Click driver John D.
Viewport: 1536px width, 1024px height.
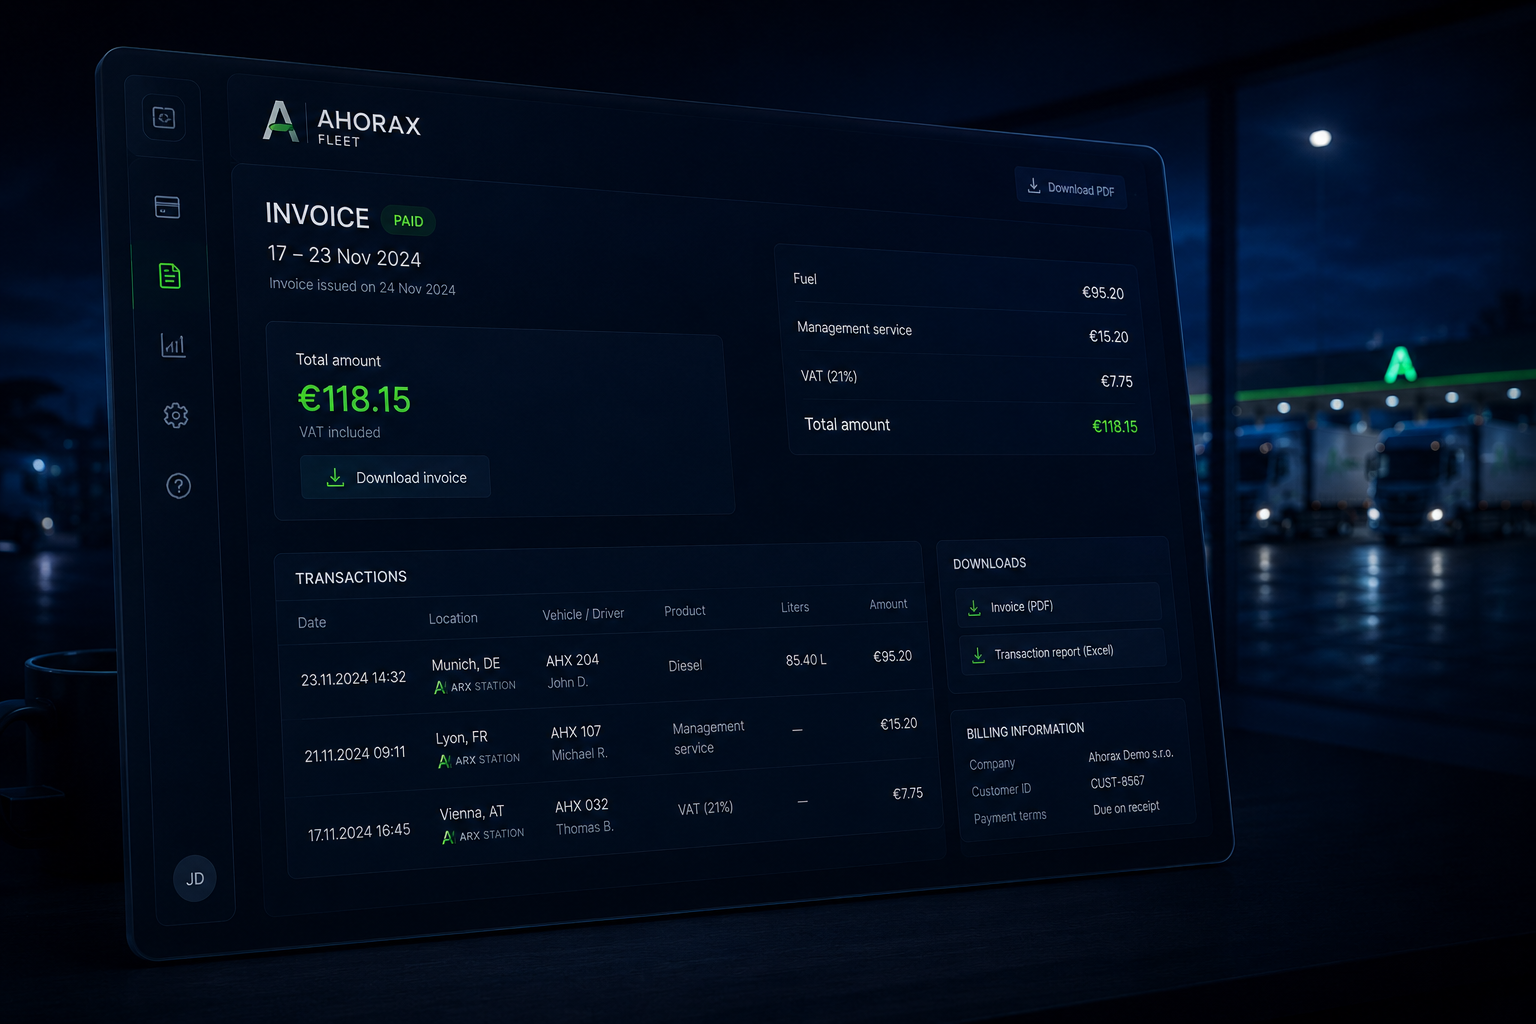(x=568, y=683)
